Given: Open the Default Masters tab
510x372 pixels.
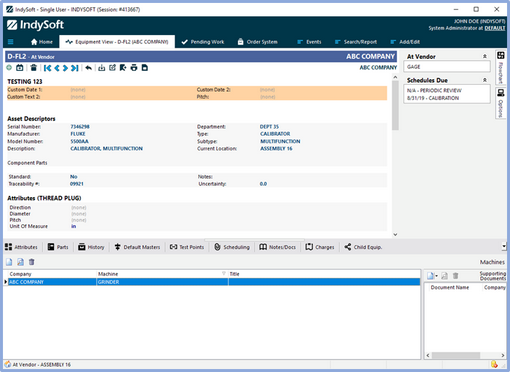Looking at the screenshot, I should tap(137, 247).
